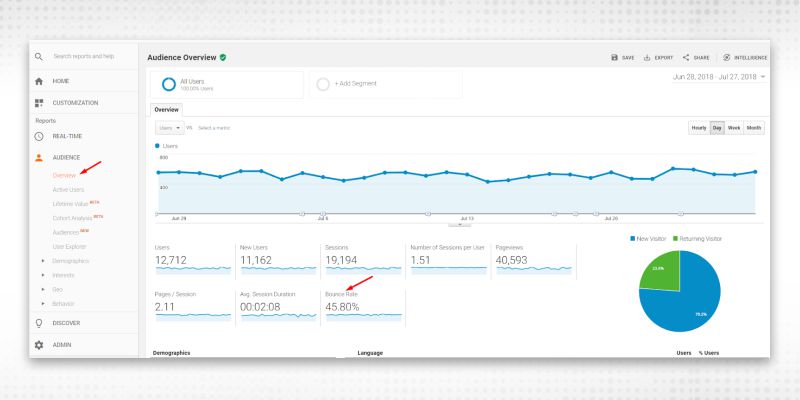Viewport: 800px width, 400px height.
Task: Click Number of Sessions per User 1.51
Action: pos(420,260)
